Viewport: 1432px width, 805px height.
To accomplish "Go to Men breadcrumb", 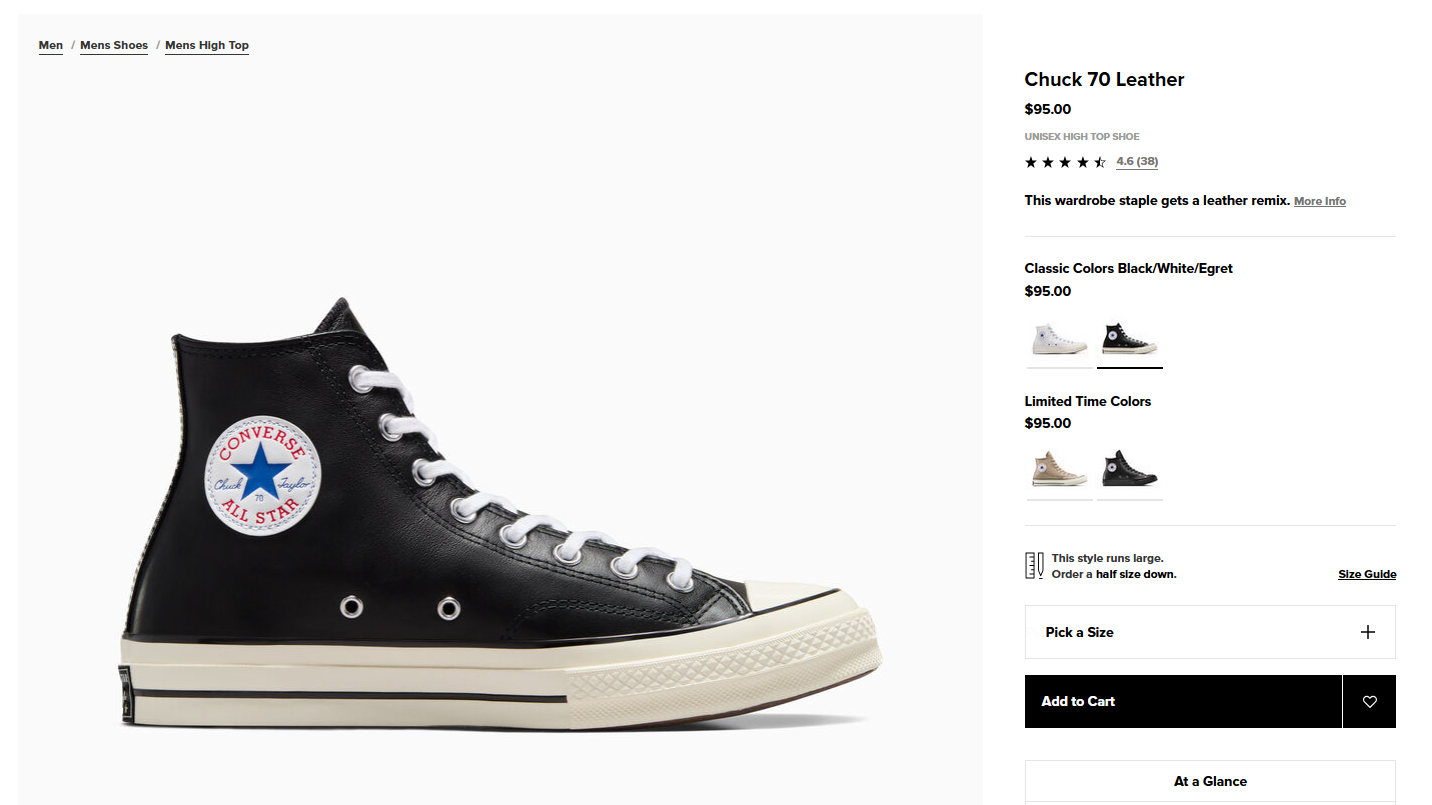I will pyautogui.click(x=51, y=45).
